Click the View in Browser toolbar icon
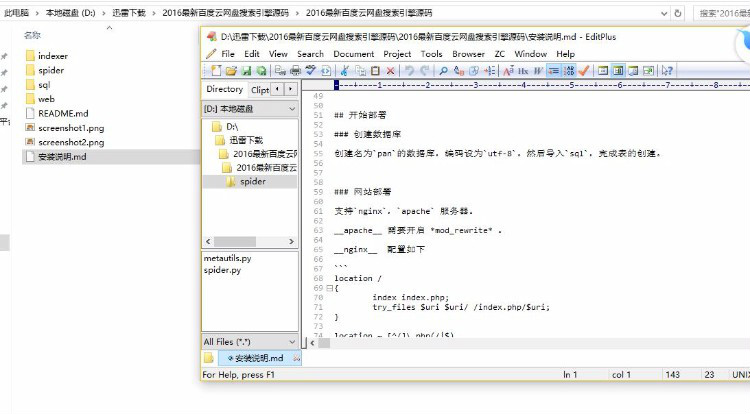This screenshot has width=750, height=414. click(326, 71)
